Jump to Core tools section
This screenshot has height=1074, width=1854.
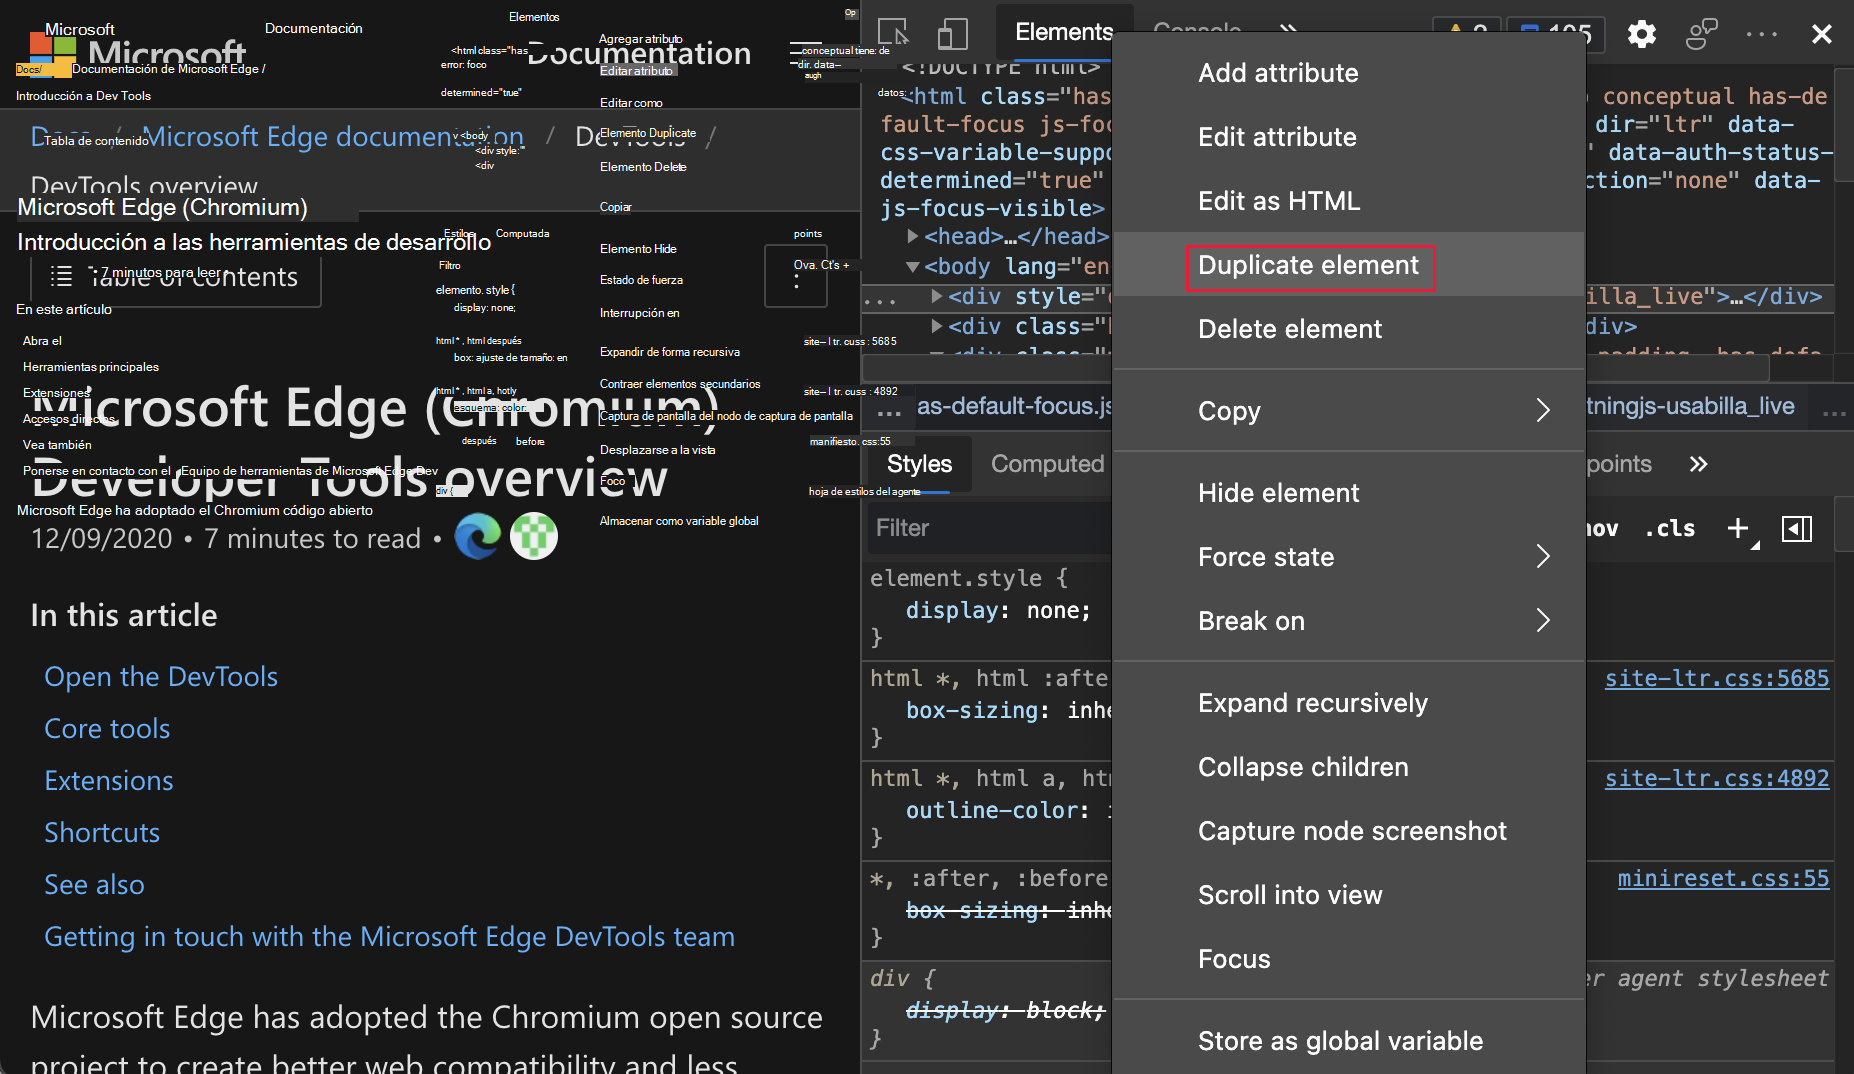[x=107, y=728]
